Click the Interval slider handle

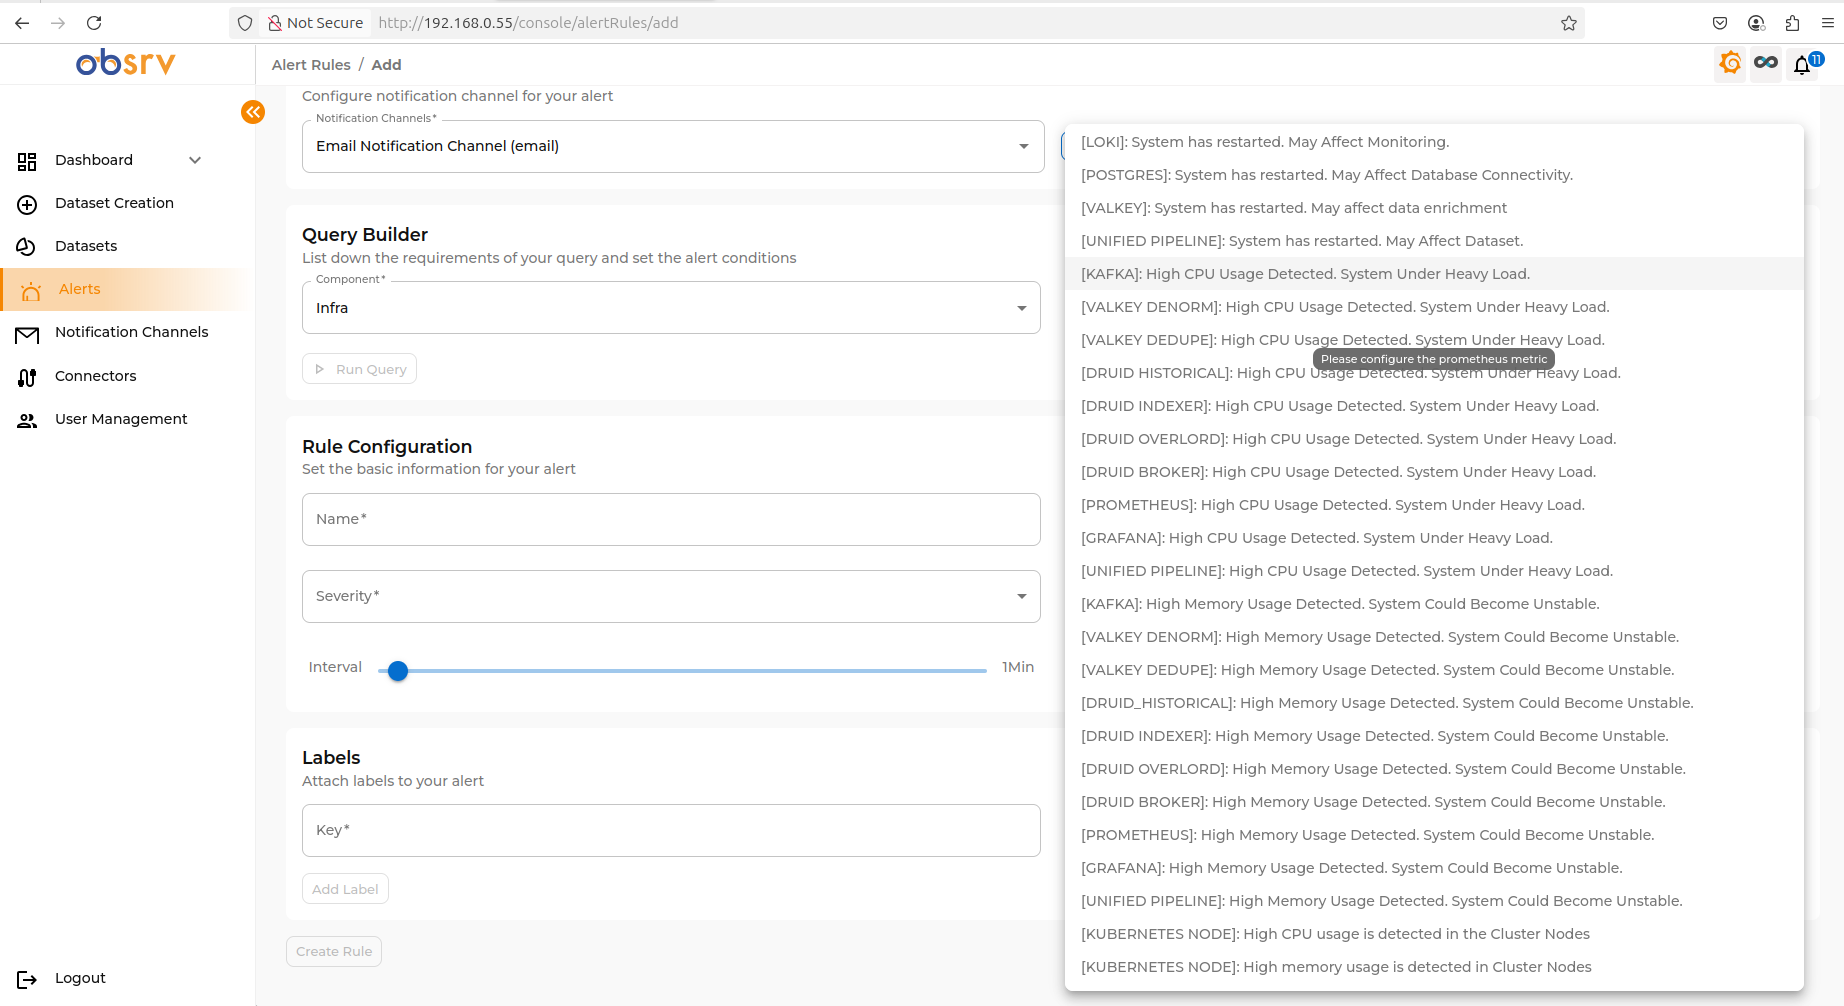coord(398,671)
